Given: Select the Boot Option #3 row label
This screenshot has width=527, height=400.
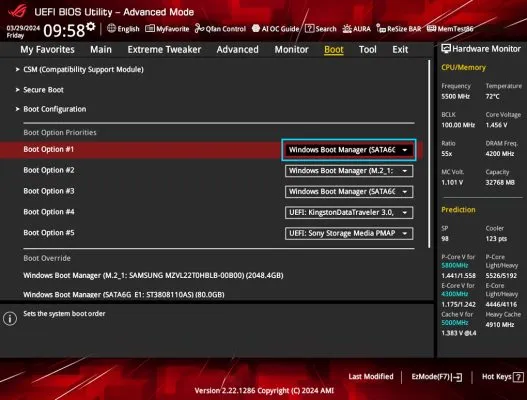Looking at the screenshot, I should (x=49, y=191).
